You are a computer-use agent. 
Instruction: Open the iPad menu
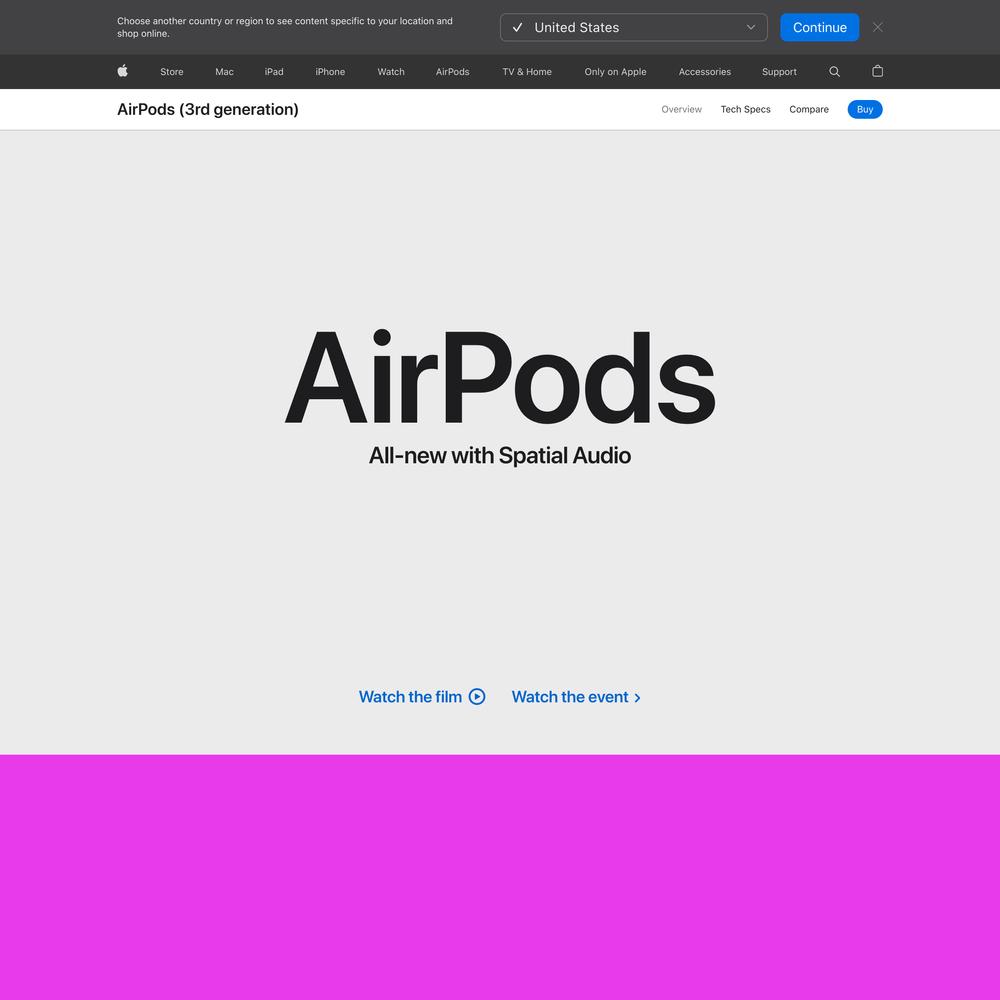point(274,72)
